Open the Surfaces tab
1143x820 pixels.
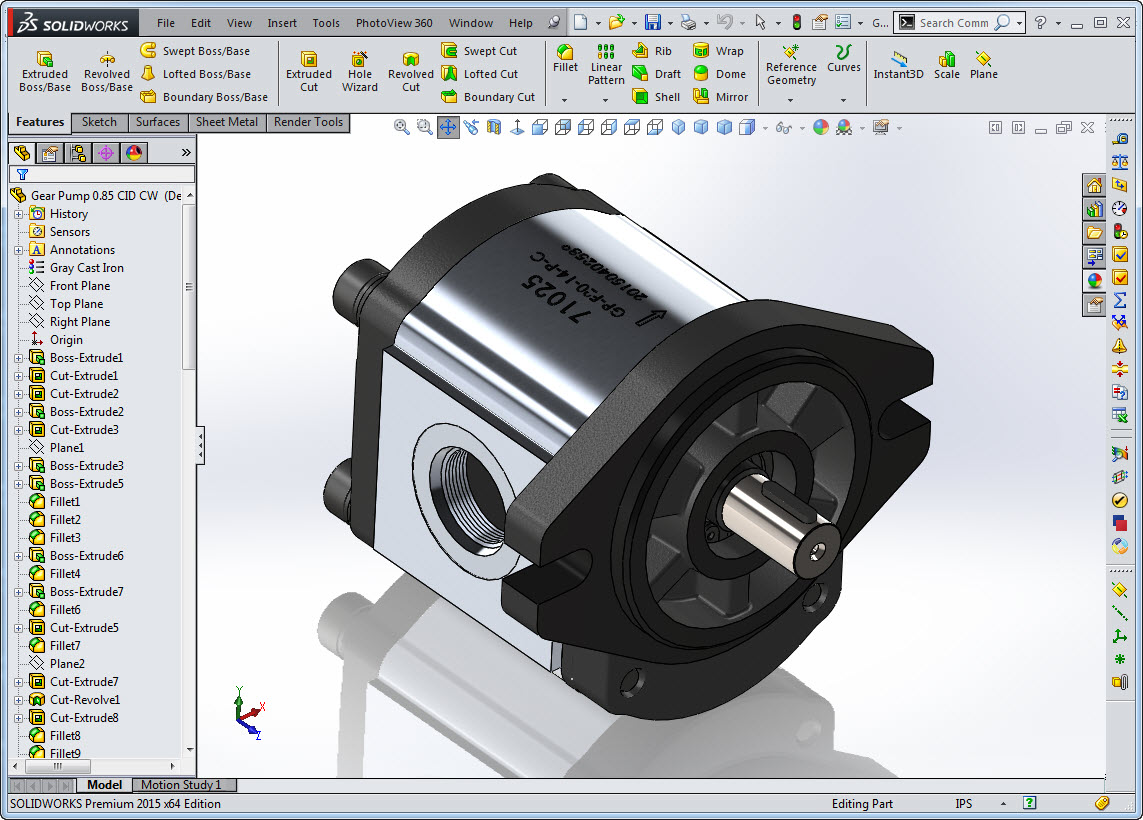click(157, 122)
